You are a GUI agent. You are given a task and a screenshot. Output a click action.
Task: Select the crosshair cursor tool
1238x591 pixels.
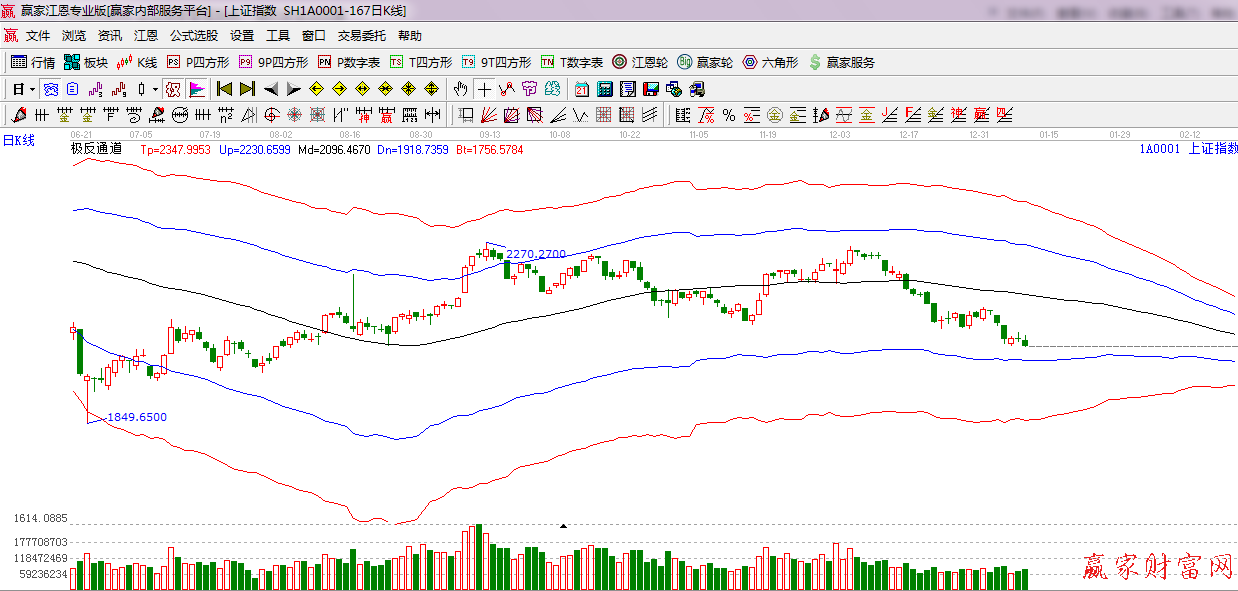[x=484, y=89]
